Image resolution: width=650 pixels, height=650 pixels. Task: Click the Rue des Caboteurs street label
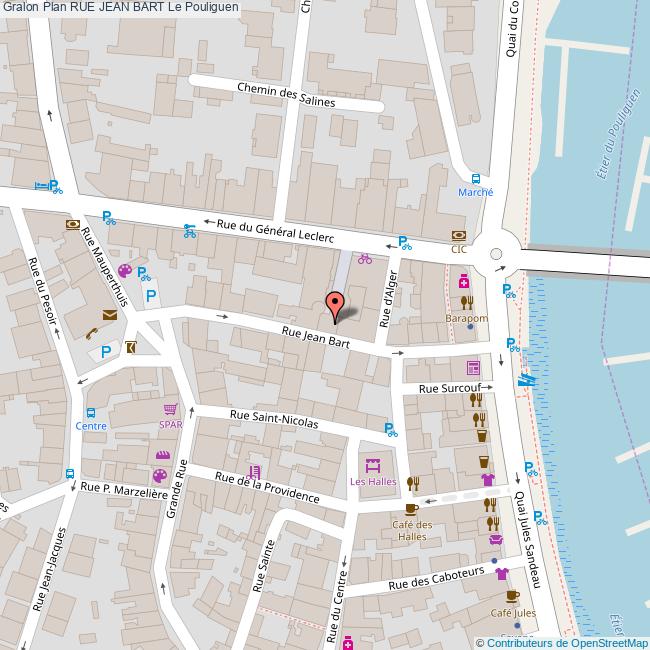tap(435, 578)
